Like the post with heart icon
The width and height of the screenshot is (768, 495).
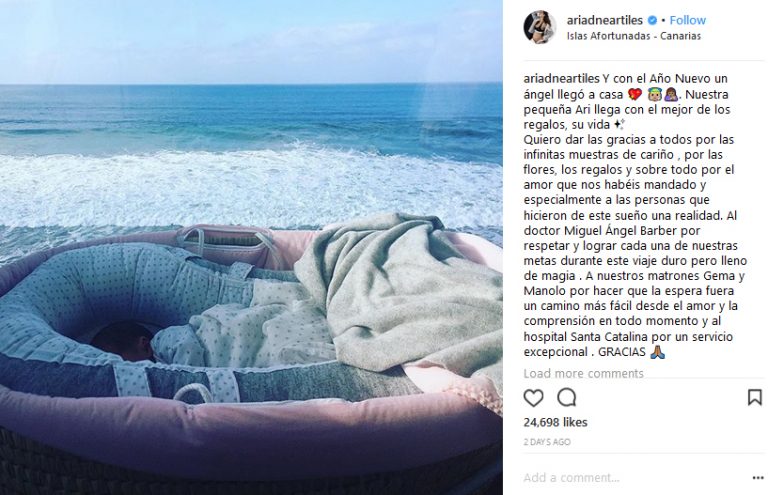(533, 398)
